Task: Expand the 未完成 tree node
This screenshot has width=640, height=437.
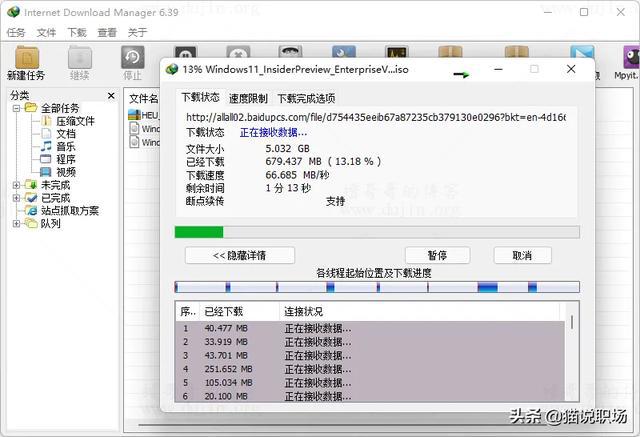Action: click(16, 185)
